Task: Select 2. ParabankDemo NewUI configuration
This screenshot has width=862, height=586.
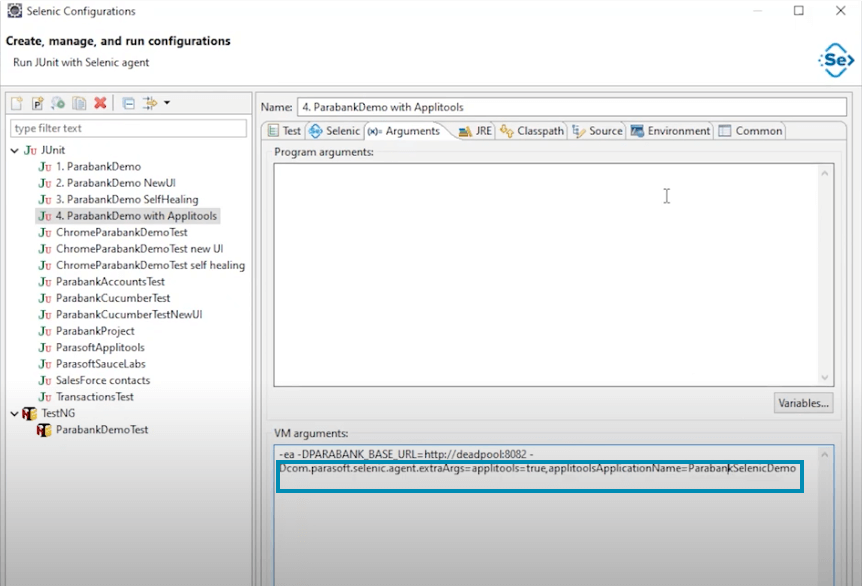Action: pyautogui.click(x=115, y=183)
